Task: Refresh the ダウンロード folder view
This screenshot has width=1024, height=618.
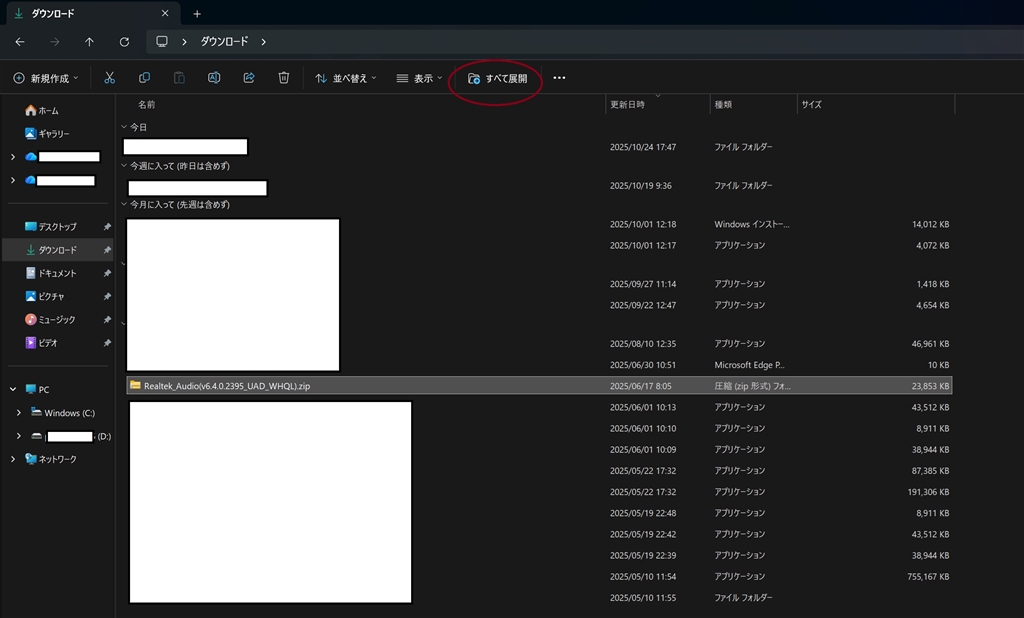Action: [x=124, y=42]
